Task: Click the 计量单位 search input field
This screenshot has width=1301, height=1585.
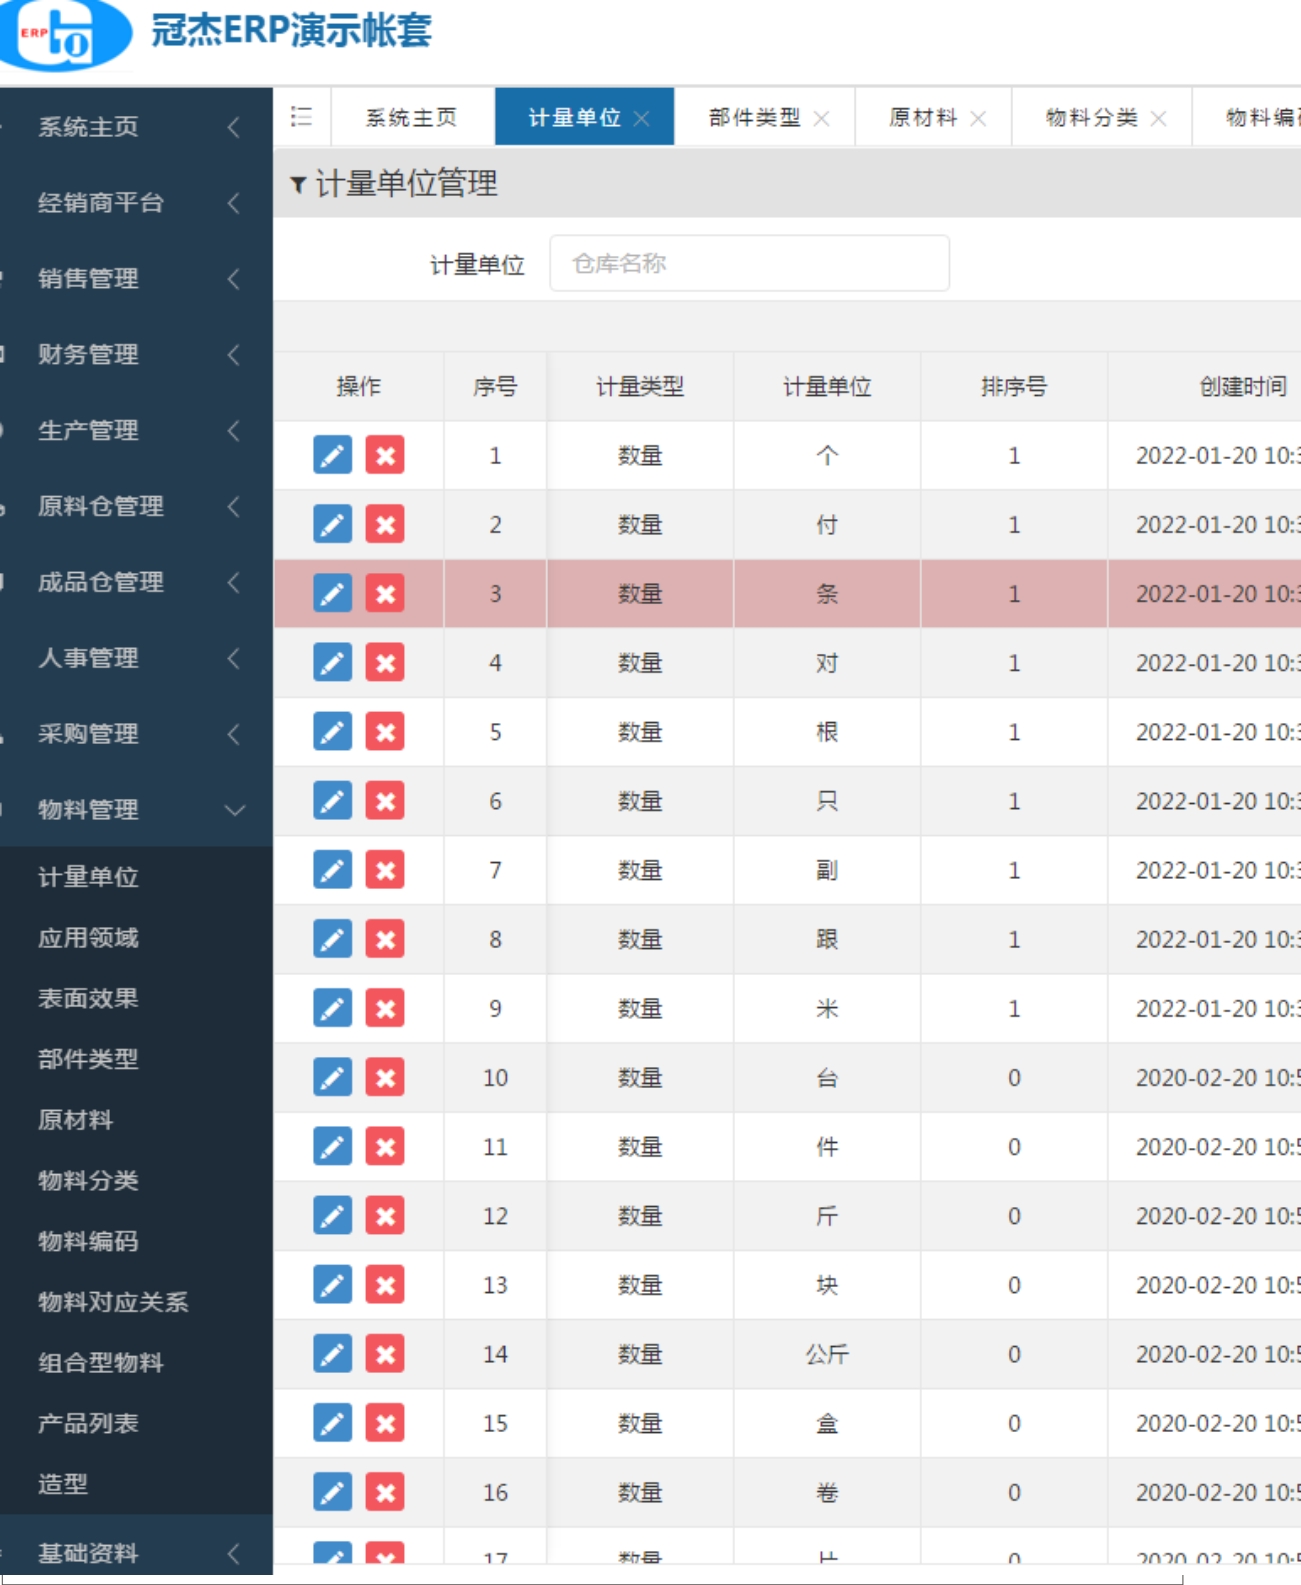Action: [x=749, y=264]
